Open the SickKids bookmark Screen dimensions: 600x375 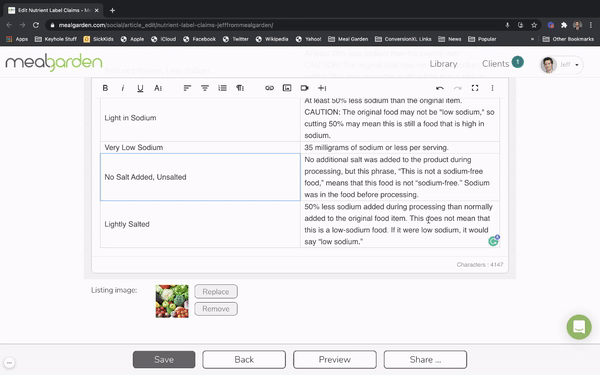99,39
